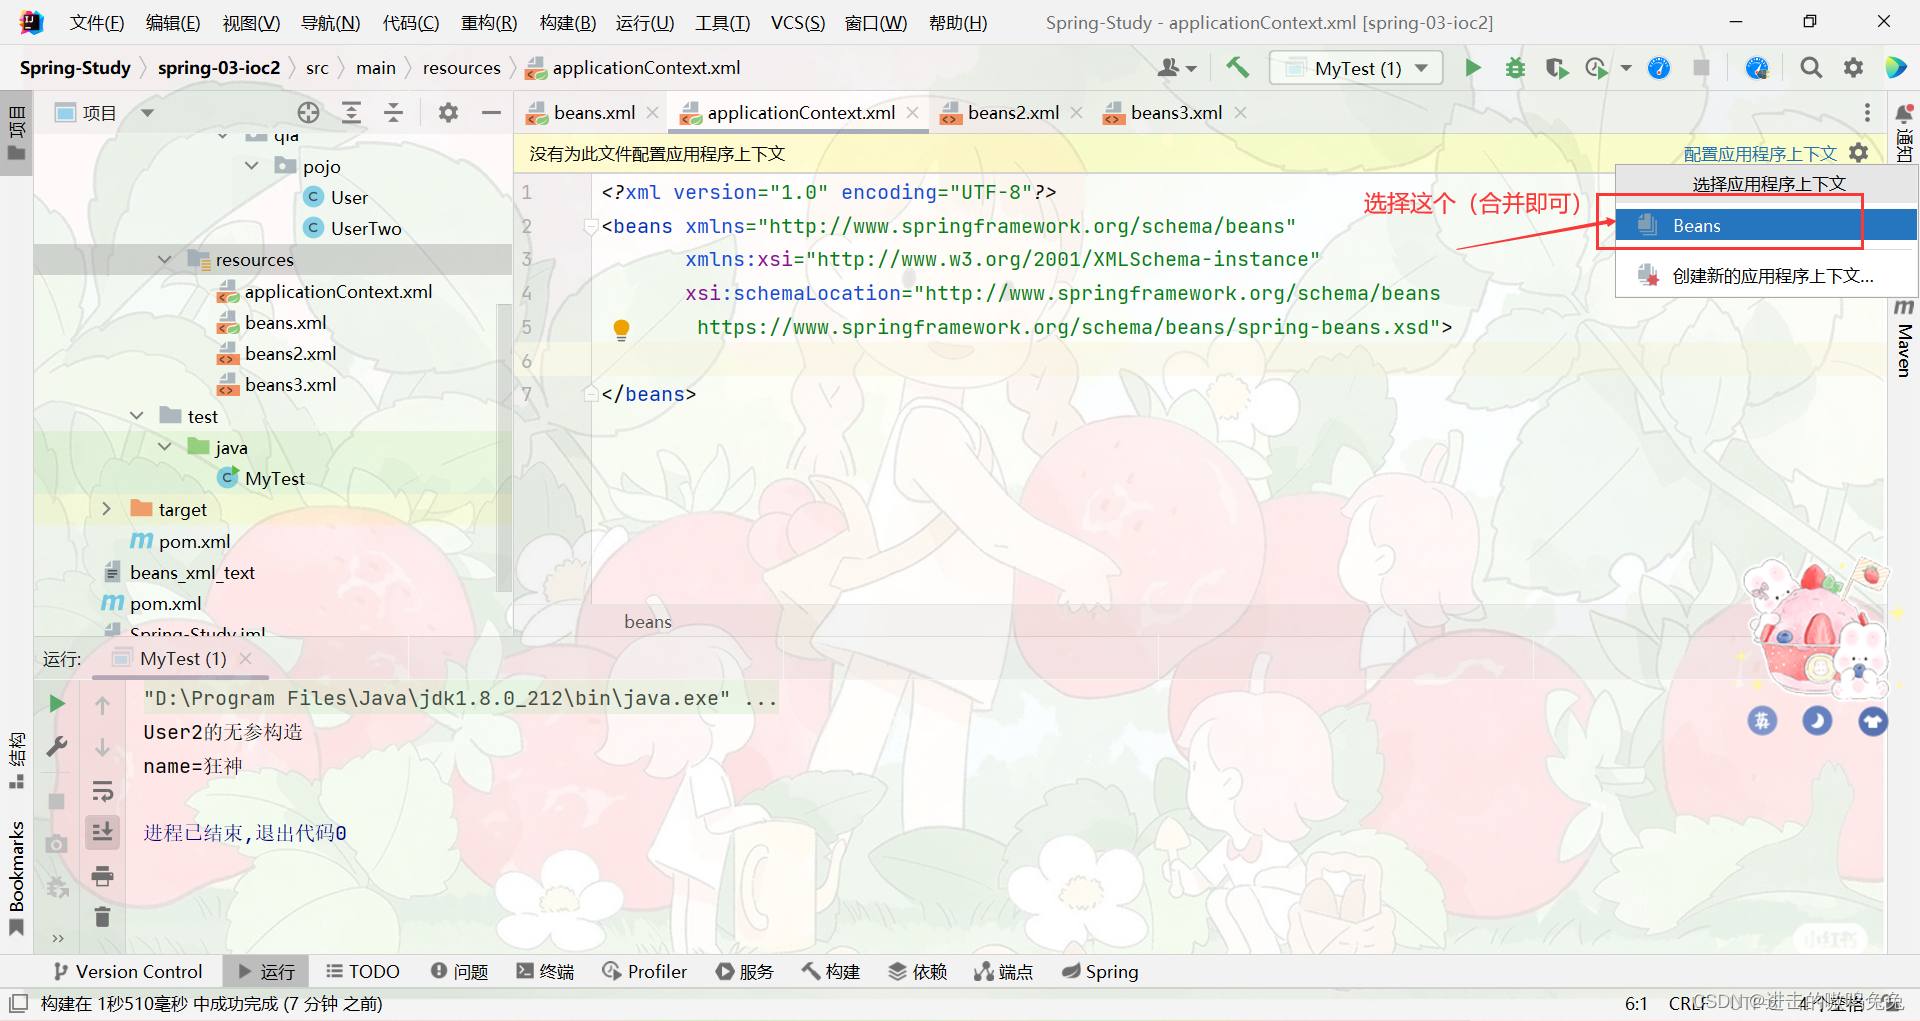Open the 重构(R) menu
Image resolution: width=1920 pixels, height=1021 pixels.
(x=489, y=22)
